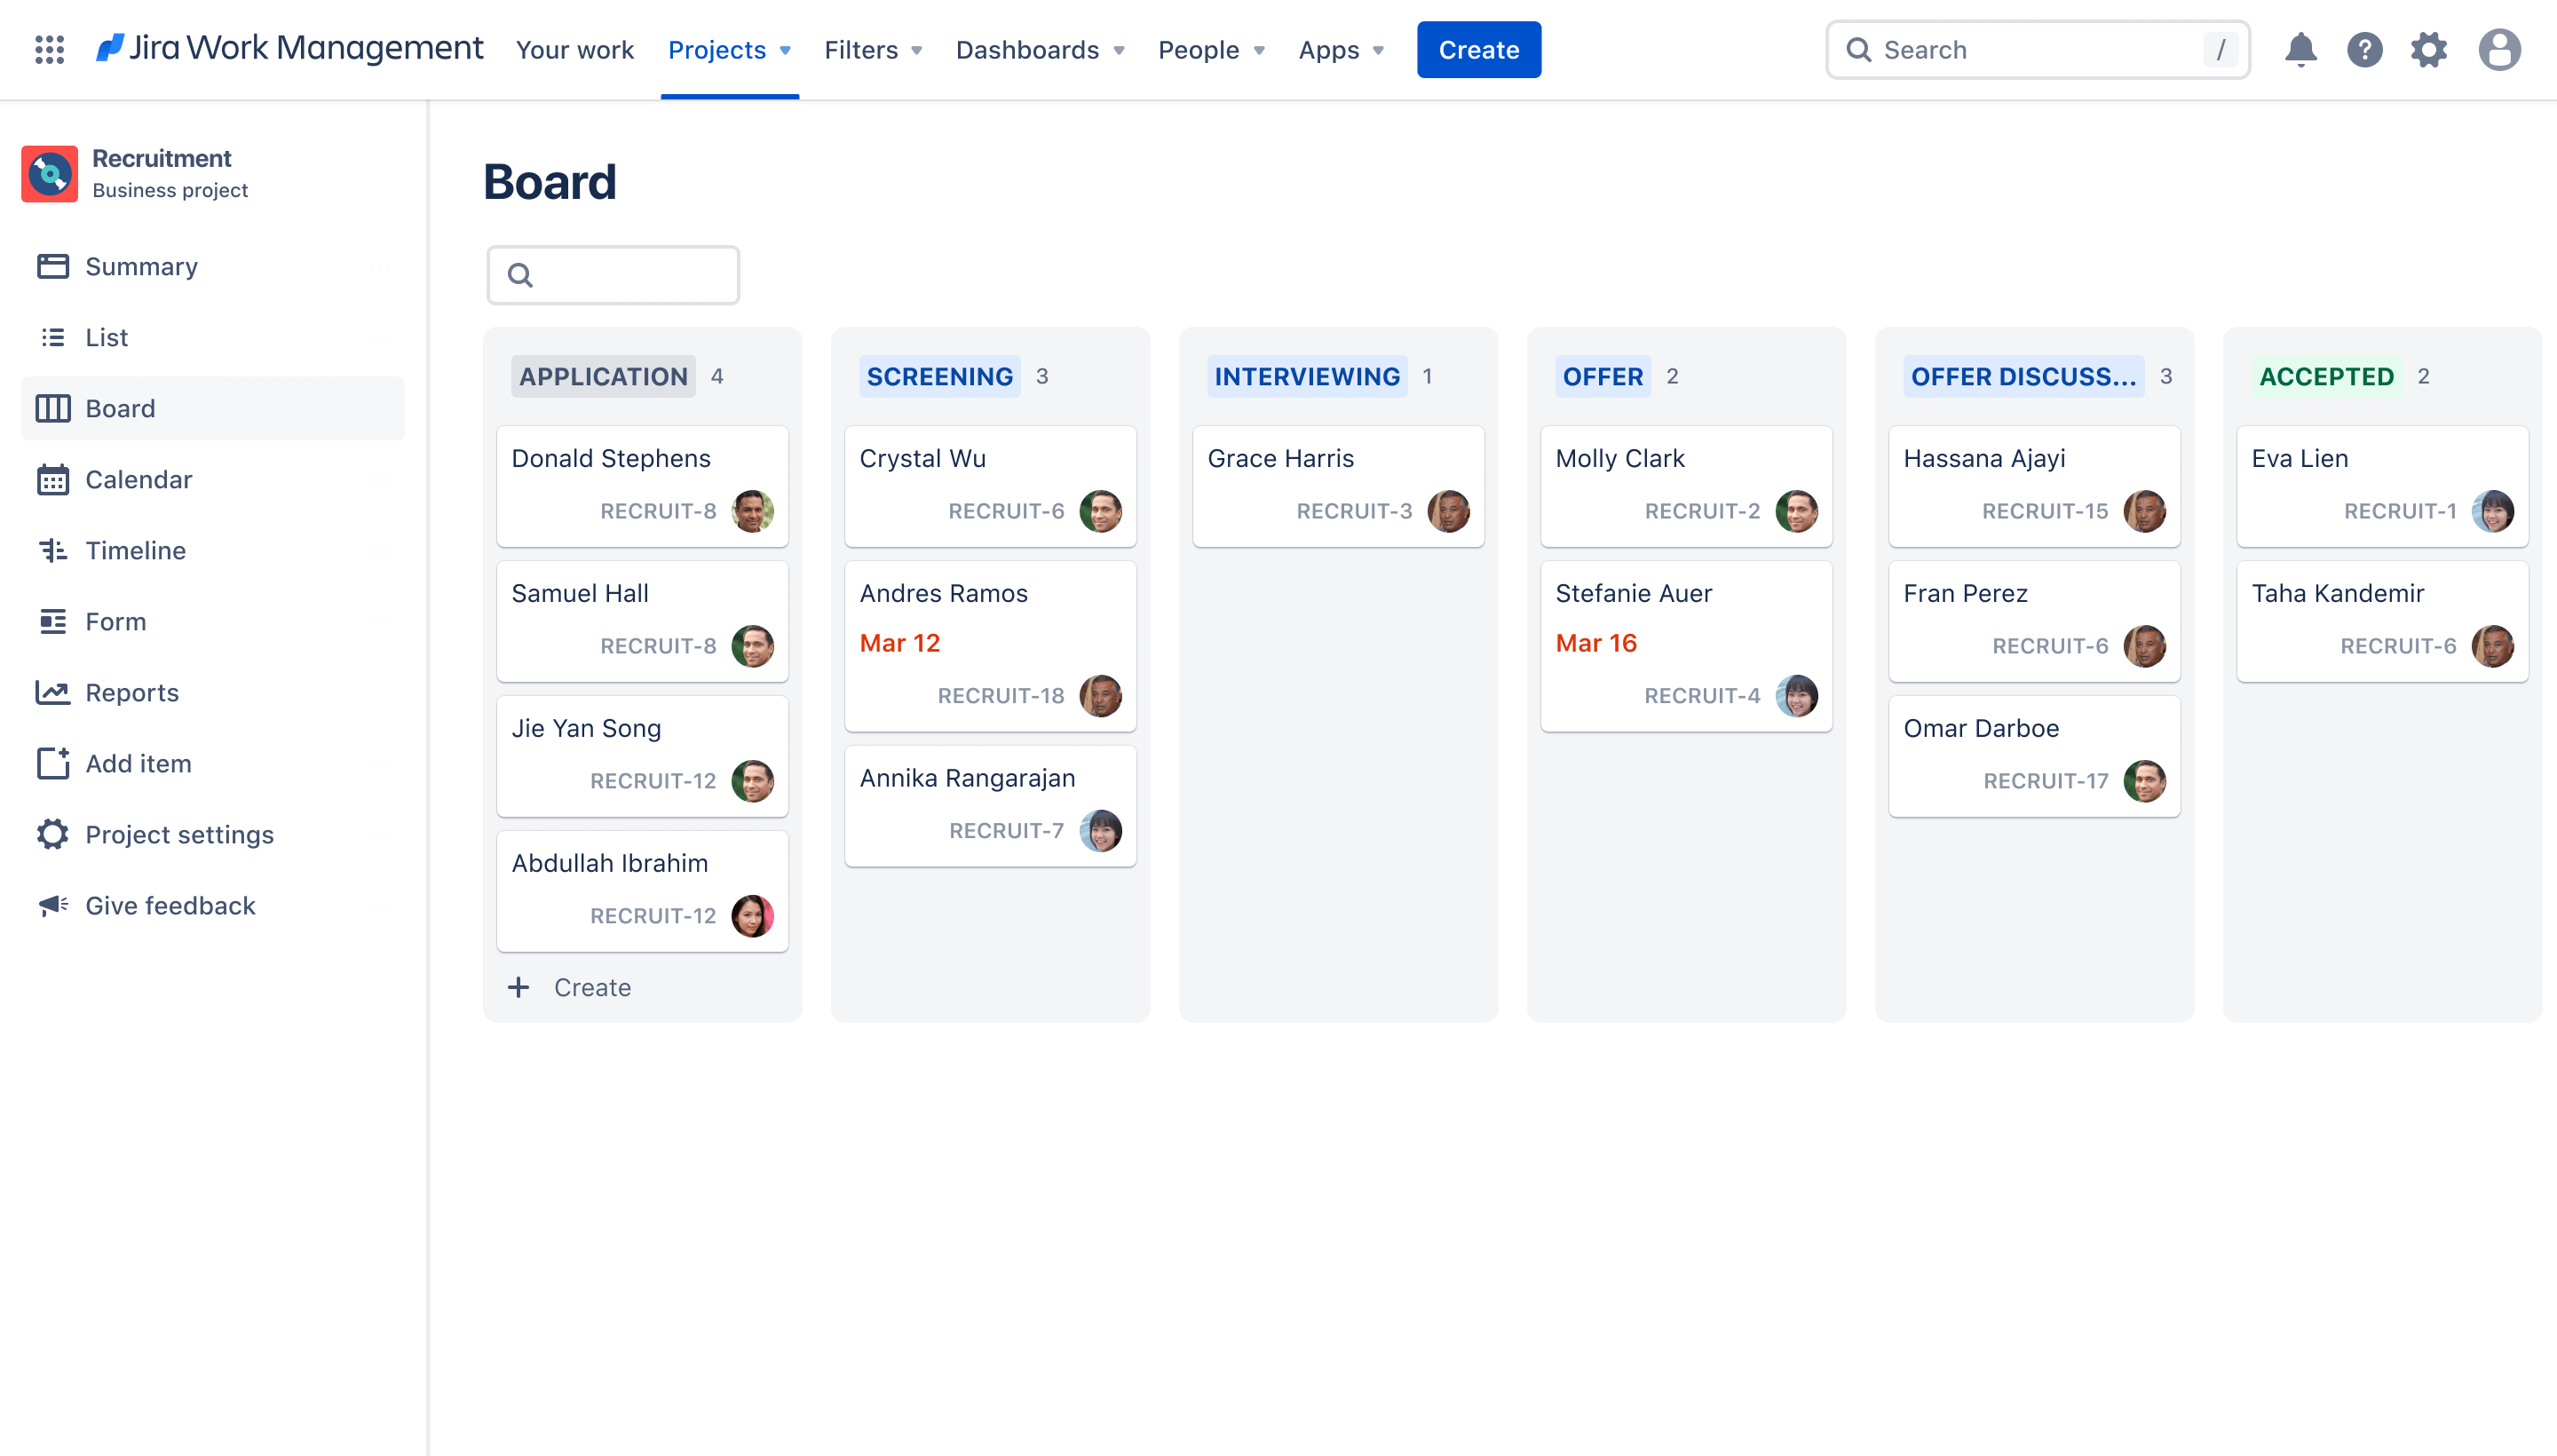2557x1456 pixels.
Task: Open the Reports section
Action: click(131, 690)
